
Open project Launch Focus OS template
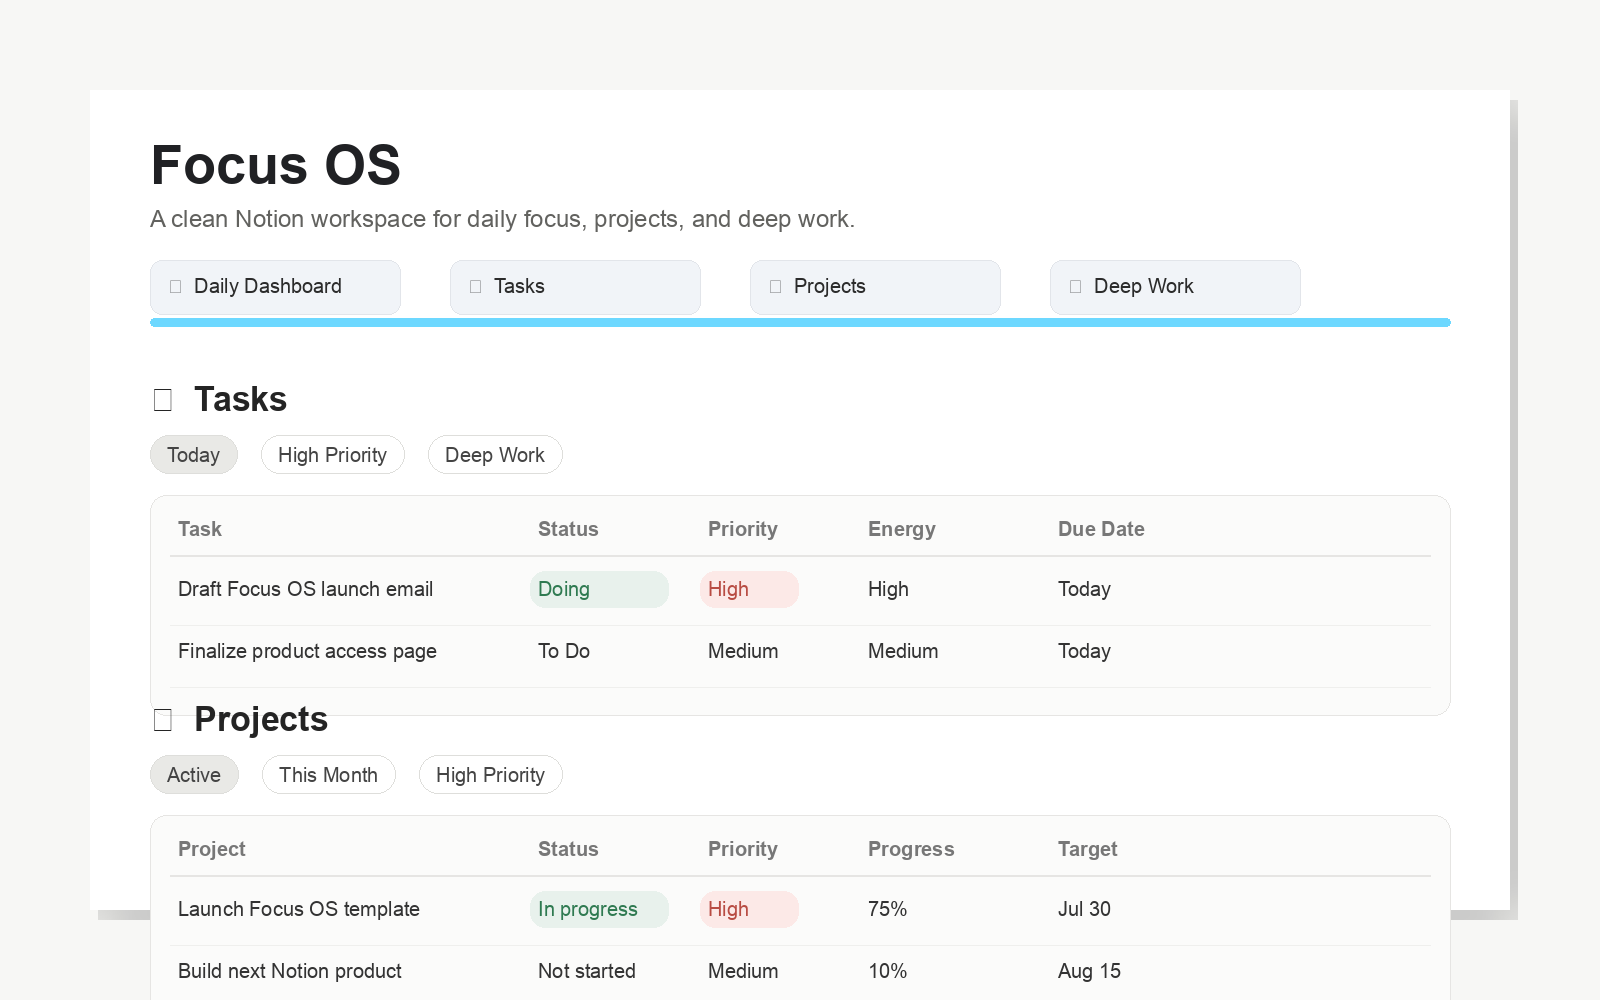299,909
